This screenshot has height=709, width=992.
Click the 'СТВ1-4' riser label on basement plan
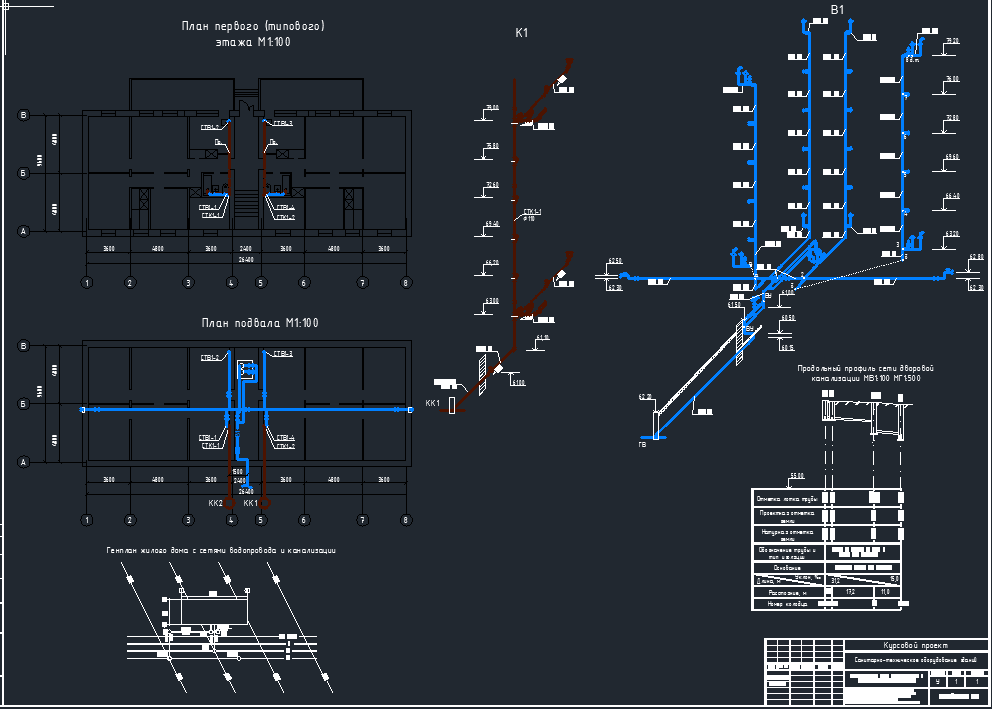coord(285,438)
